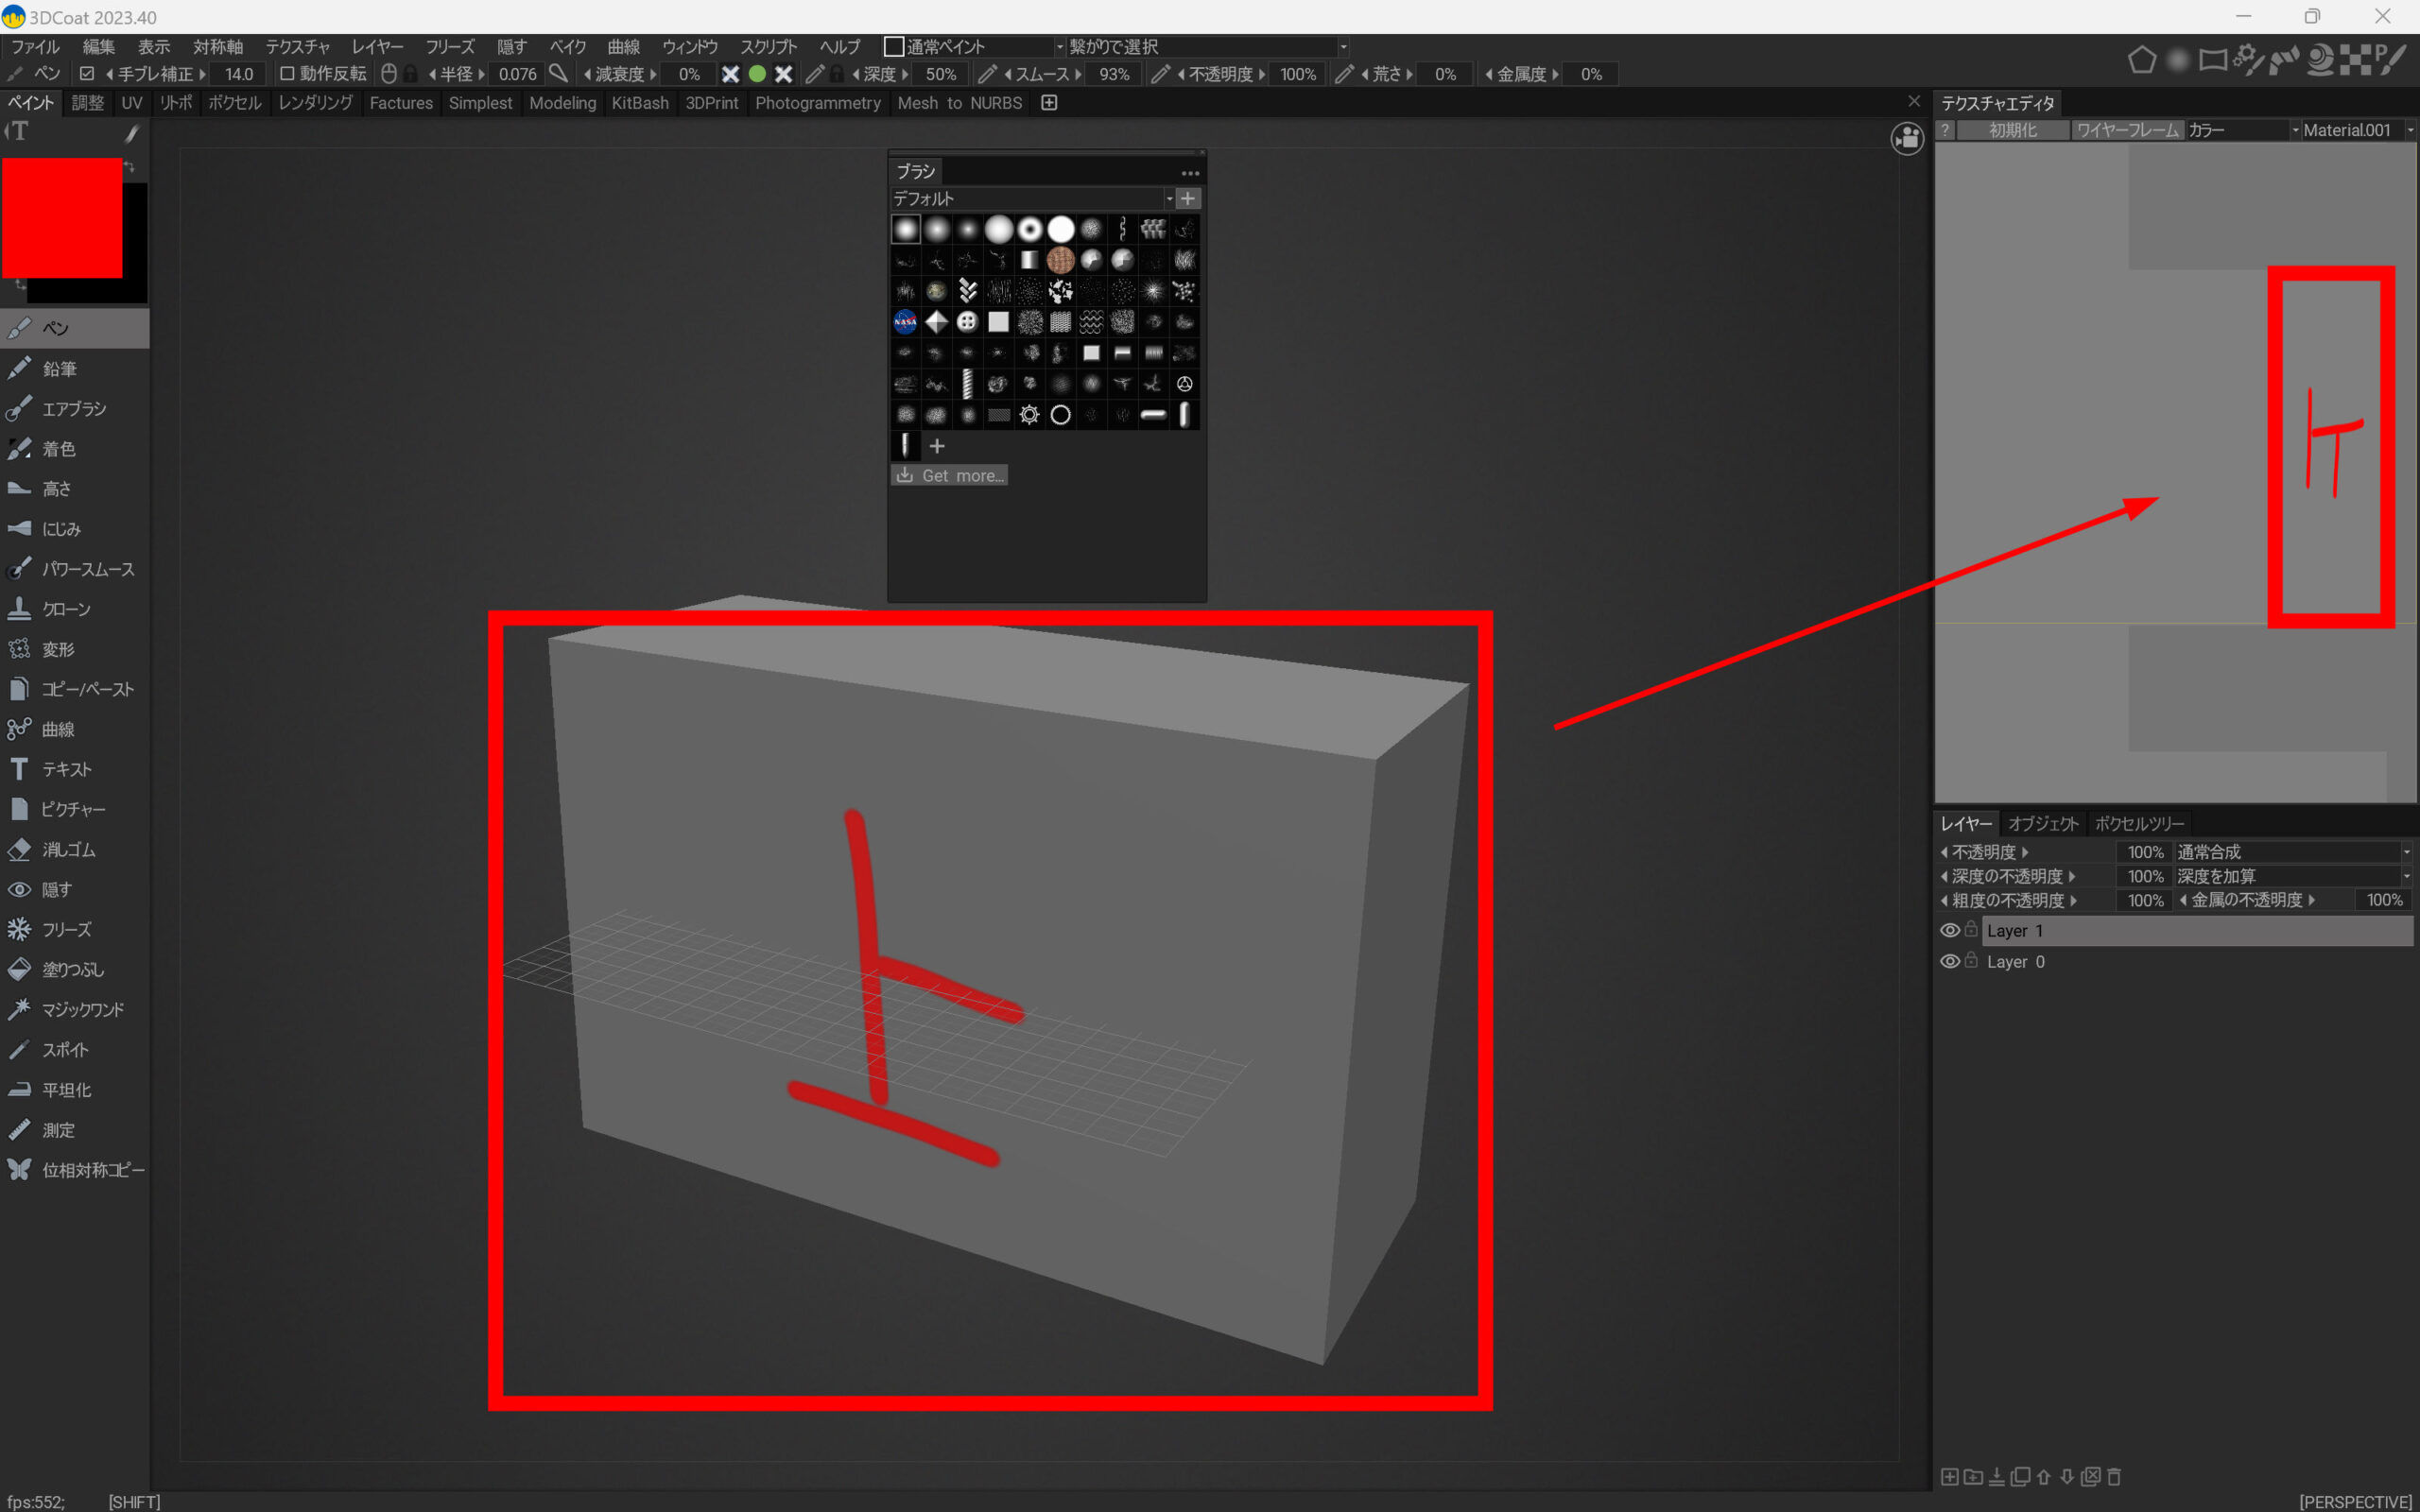This screenshot has width=2420, height=1512.
Task: Select the エアブラシ airbrush tool
Action: (72, 409)
